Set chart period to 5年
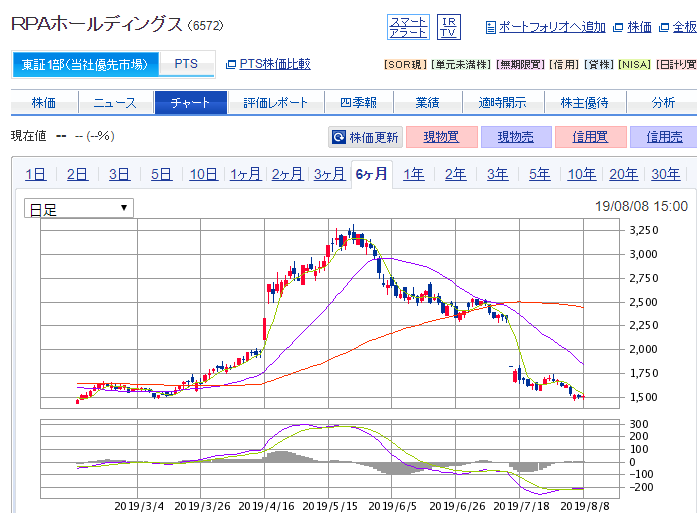The width and height of the screenshot is (697, 513). [540, 174]
